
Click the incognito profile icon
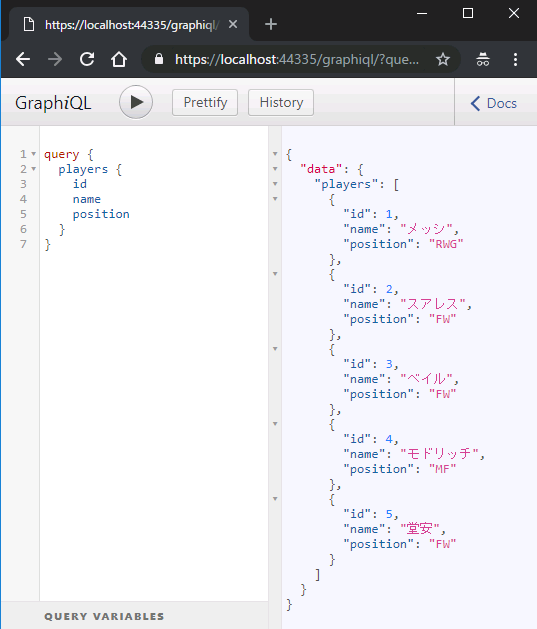[x=483, y=59]
